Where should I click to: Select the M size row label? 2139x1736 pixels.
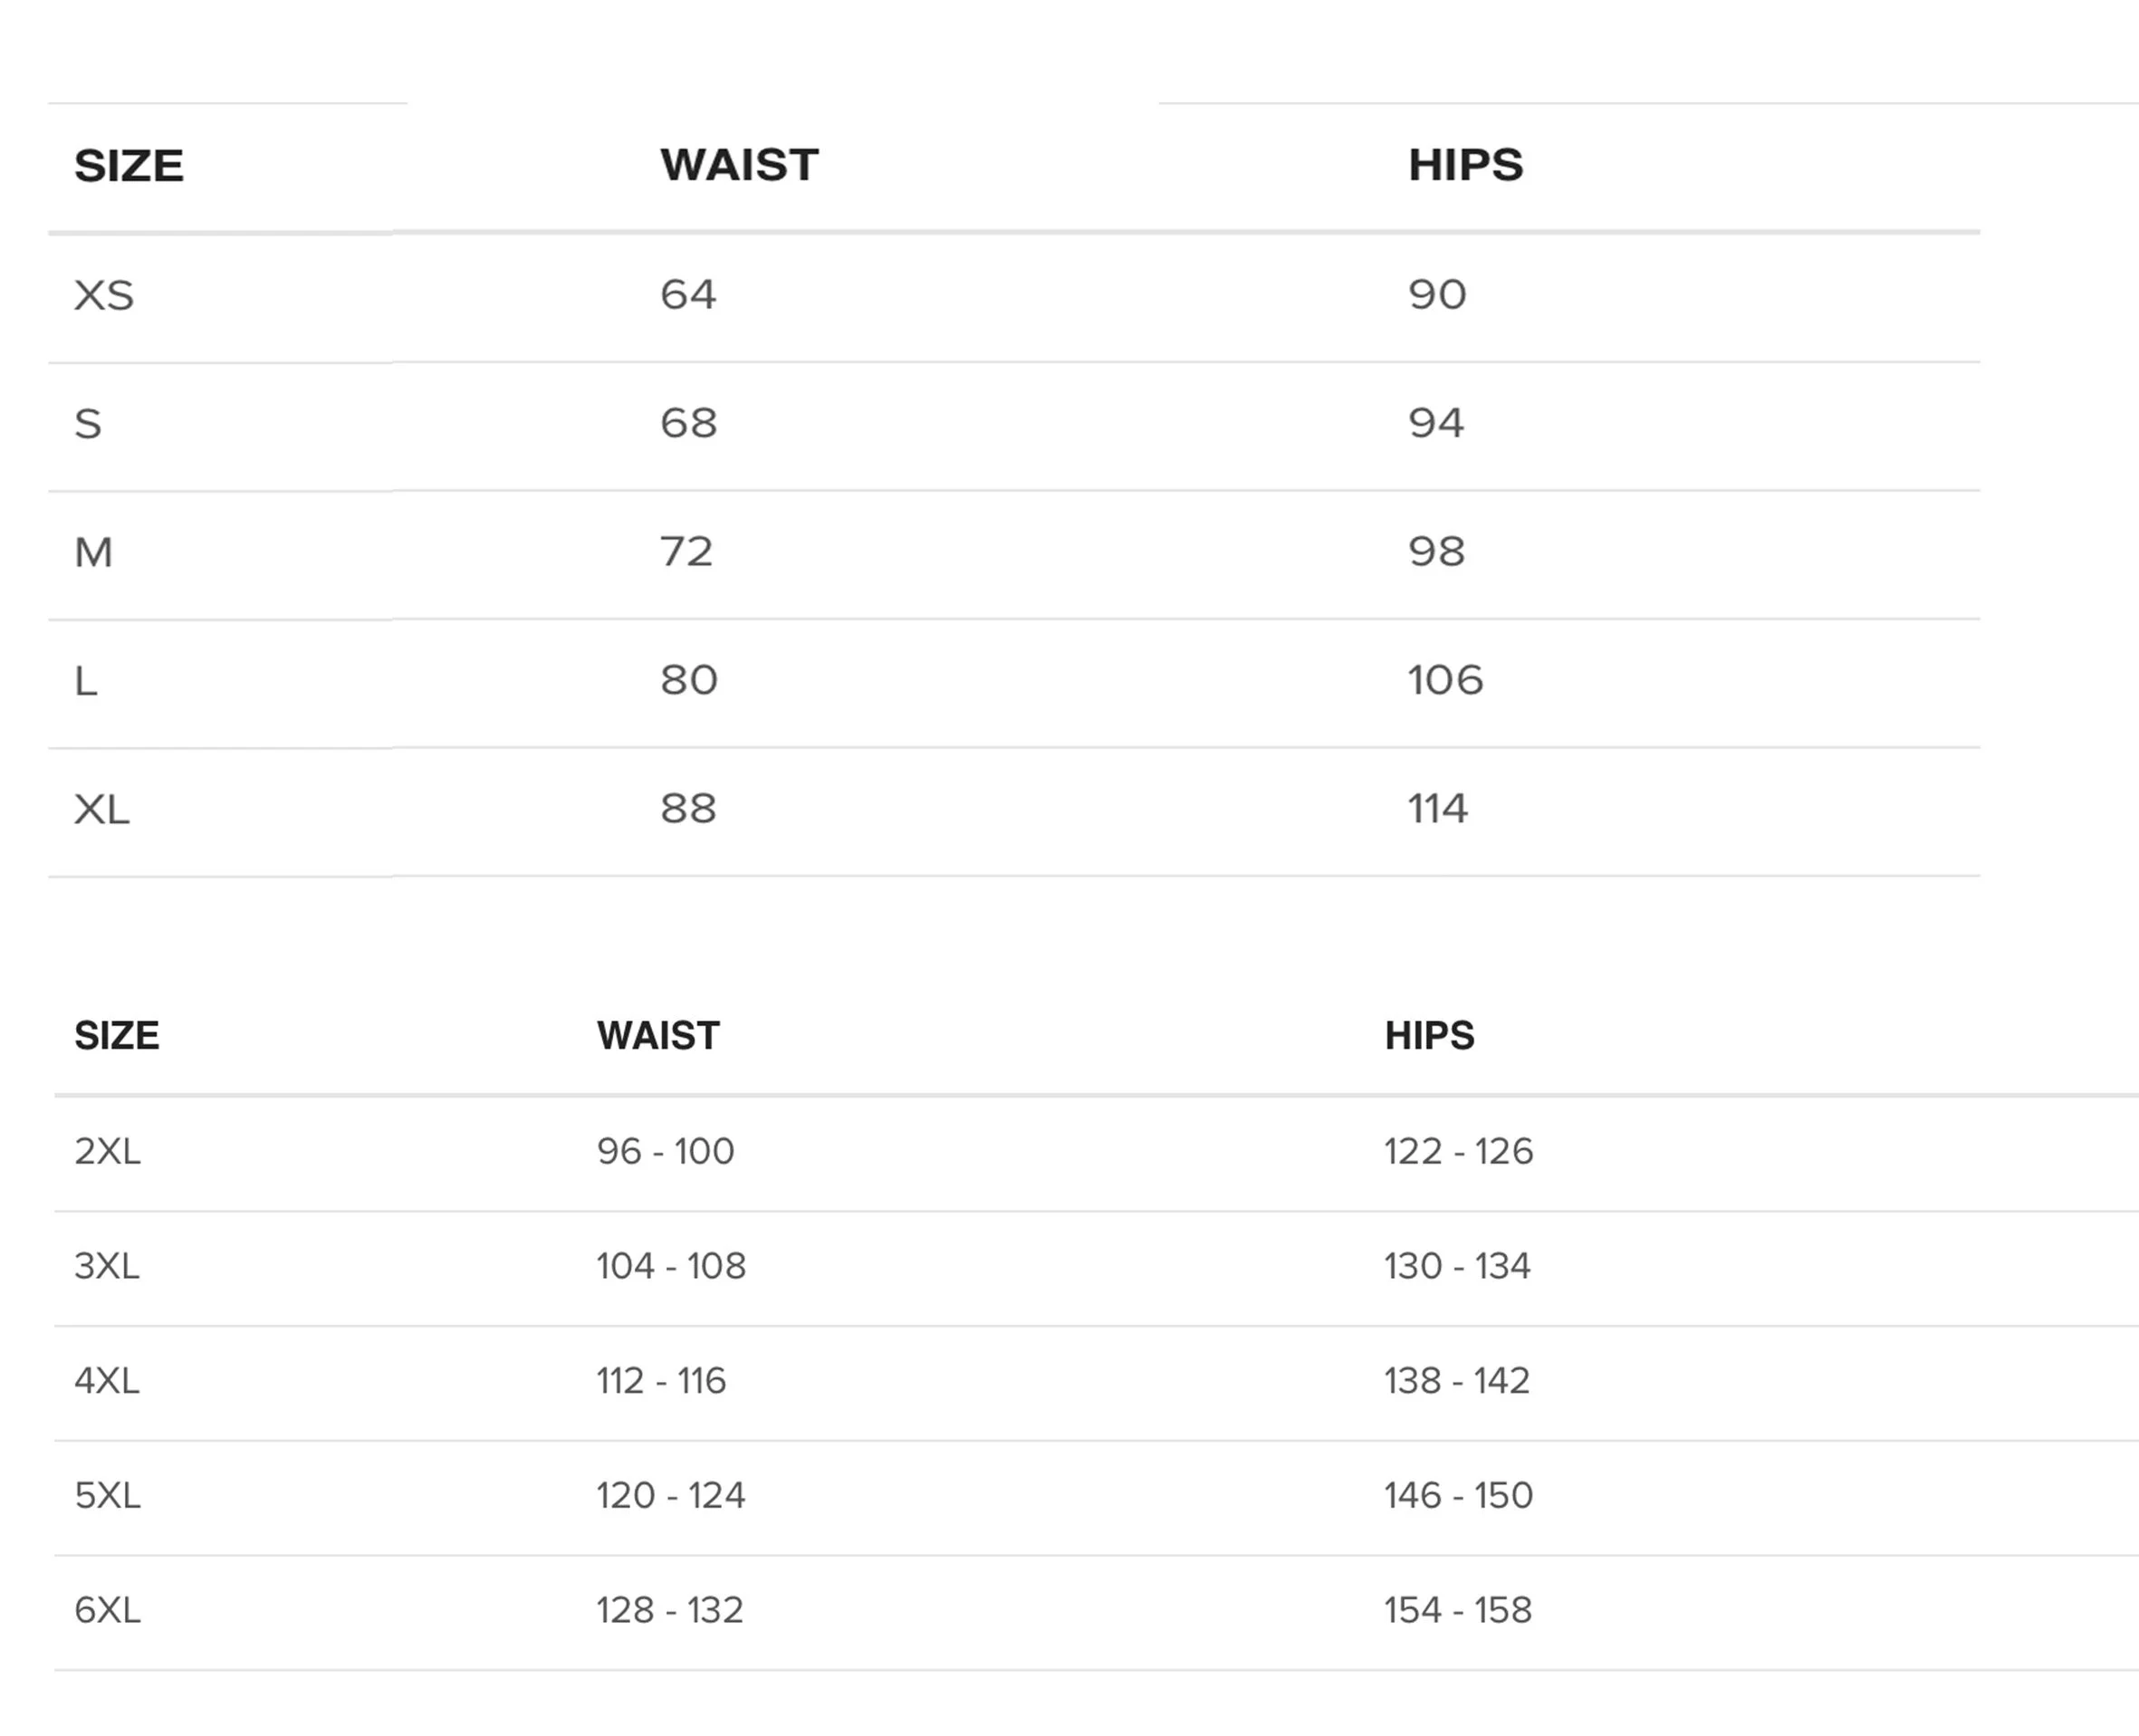(x=94, y=552)
